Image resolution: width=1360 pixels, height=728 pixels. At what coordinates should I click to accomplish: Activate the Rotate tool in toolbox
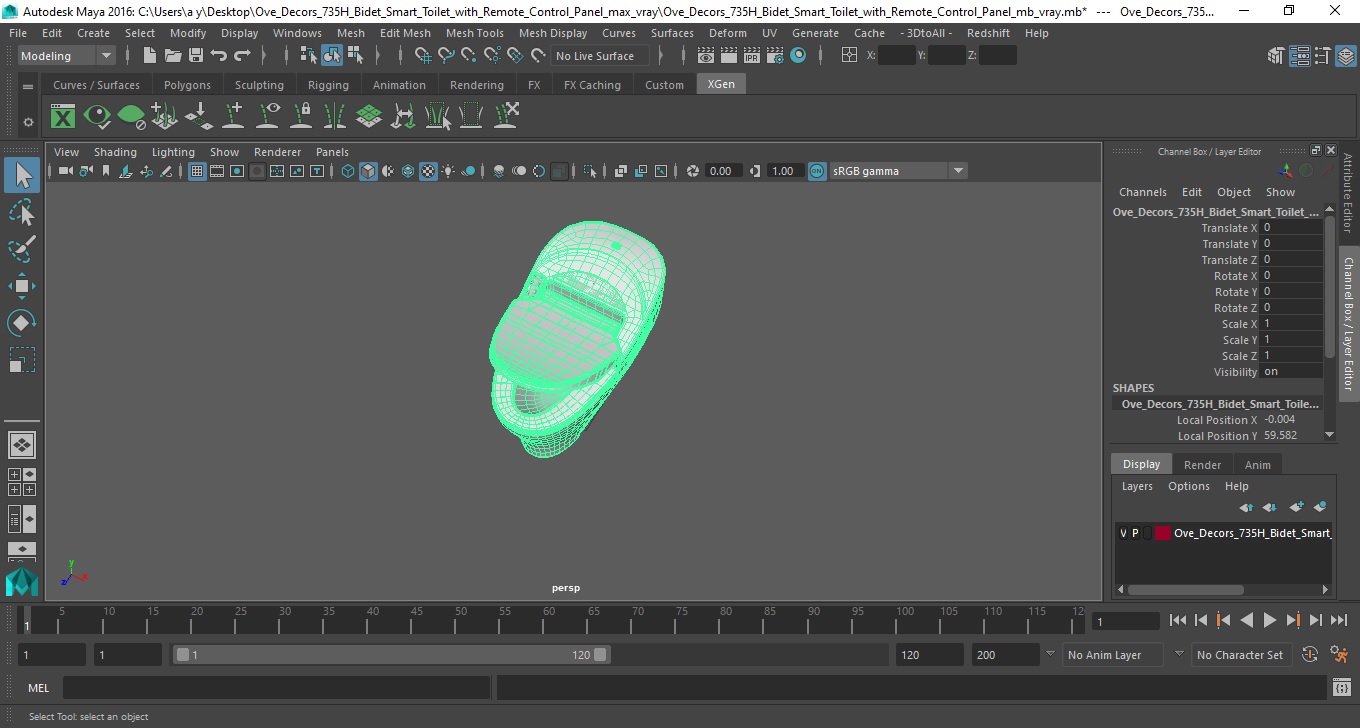22,322
